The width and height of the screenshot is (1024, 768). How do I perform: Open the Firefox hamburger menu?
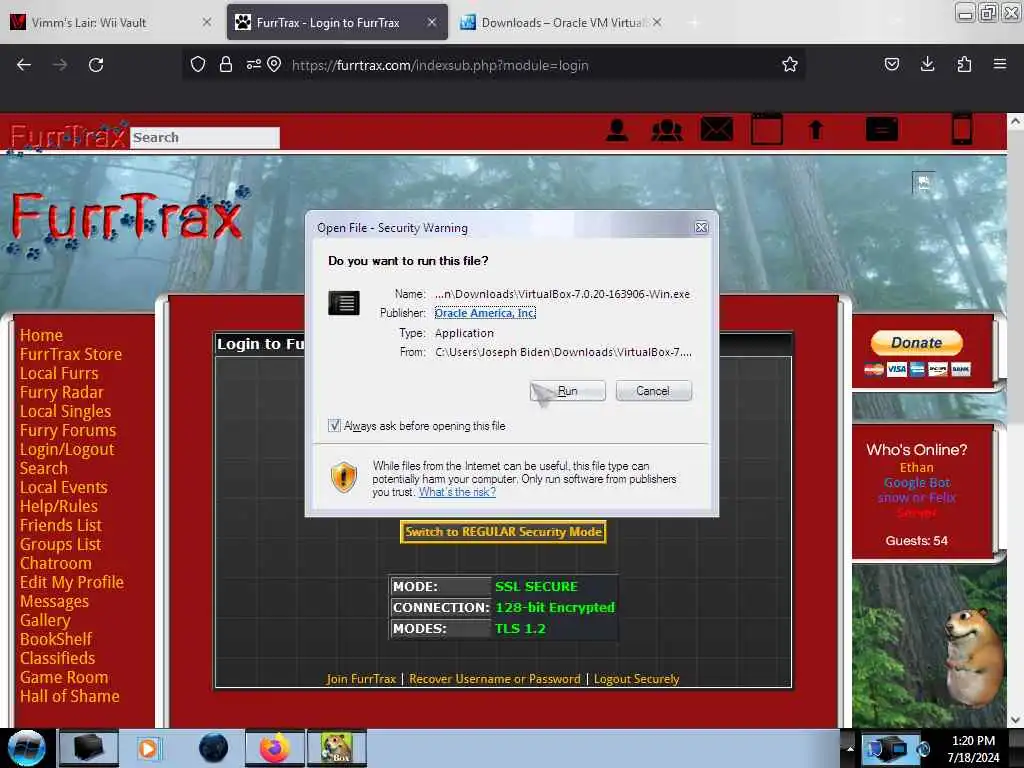(1000, 64)
